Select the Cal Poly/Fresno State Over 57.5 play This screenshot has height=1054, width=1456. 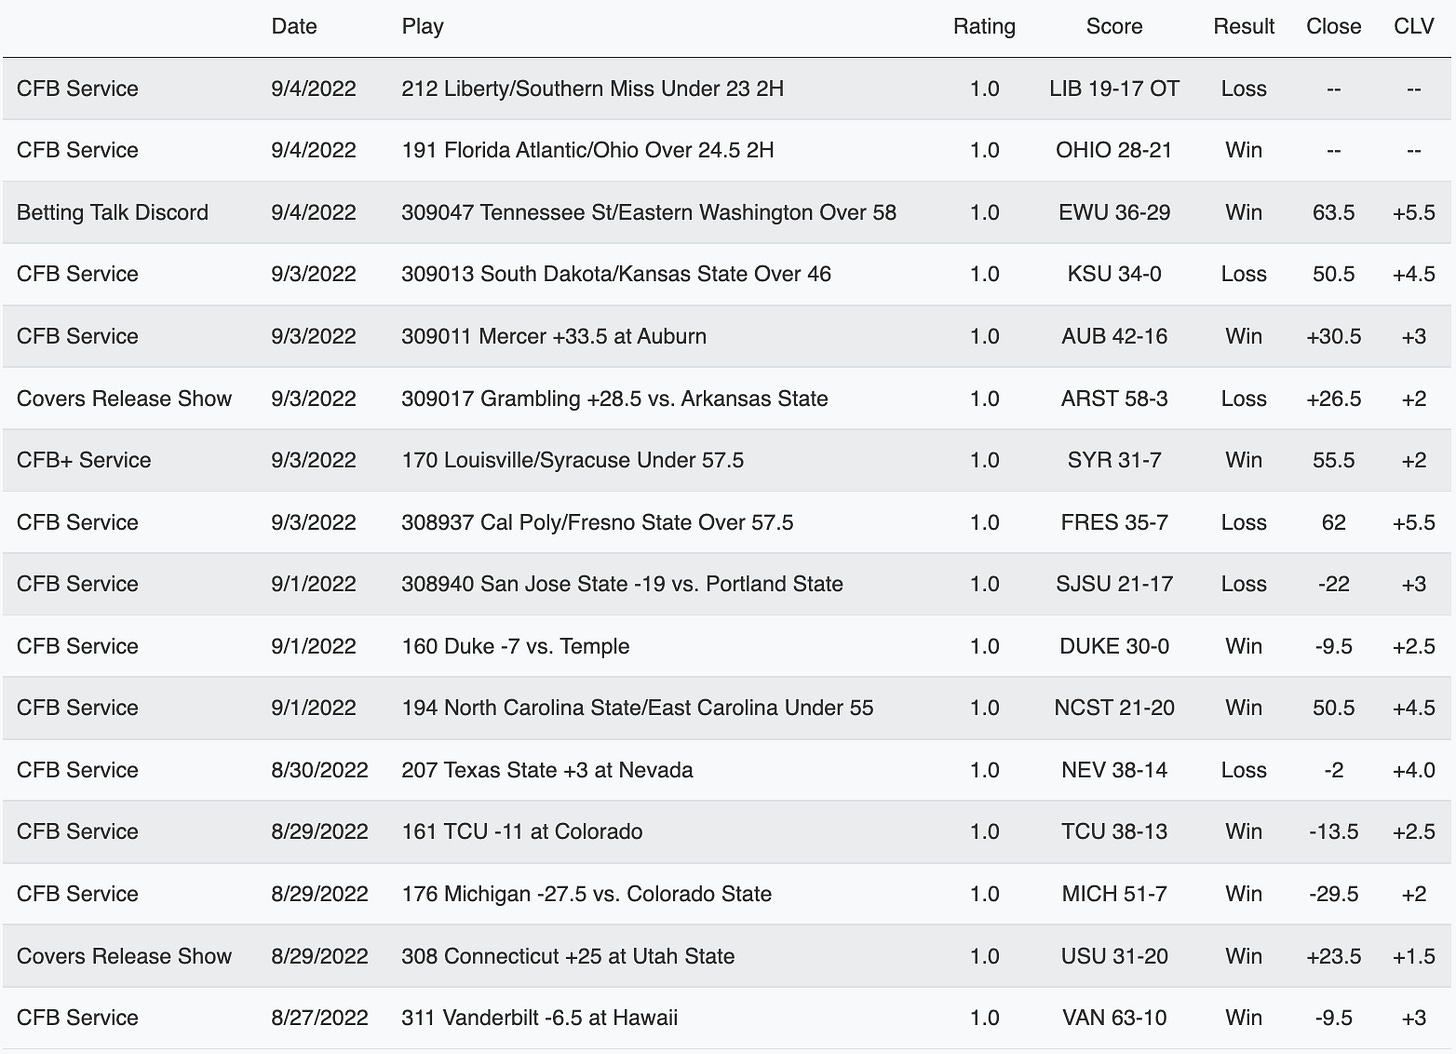point(598,523)
